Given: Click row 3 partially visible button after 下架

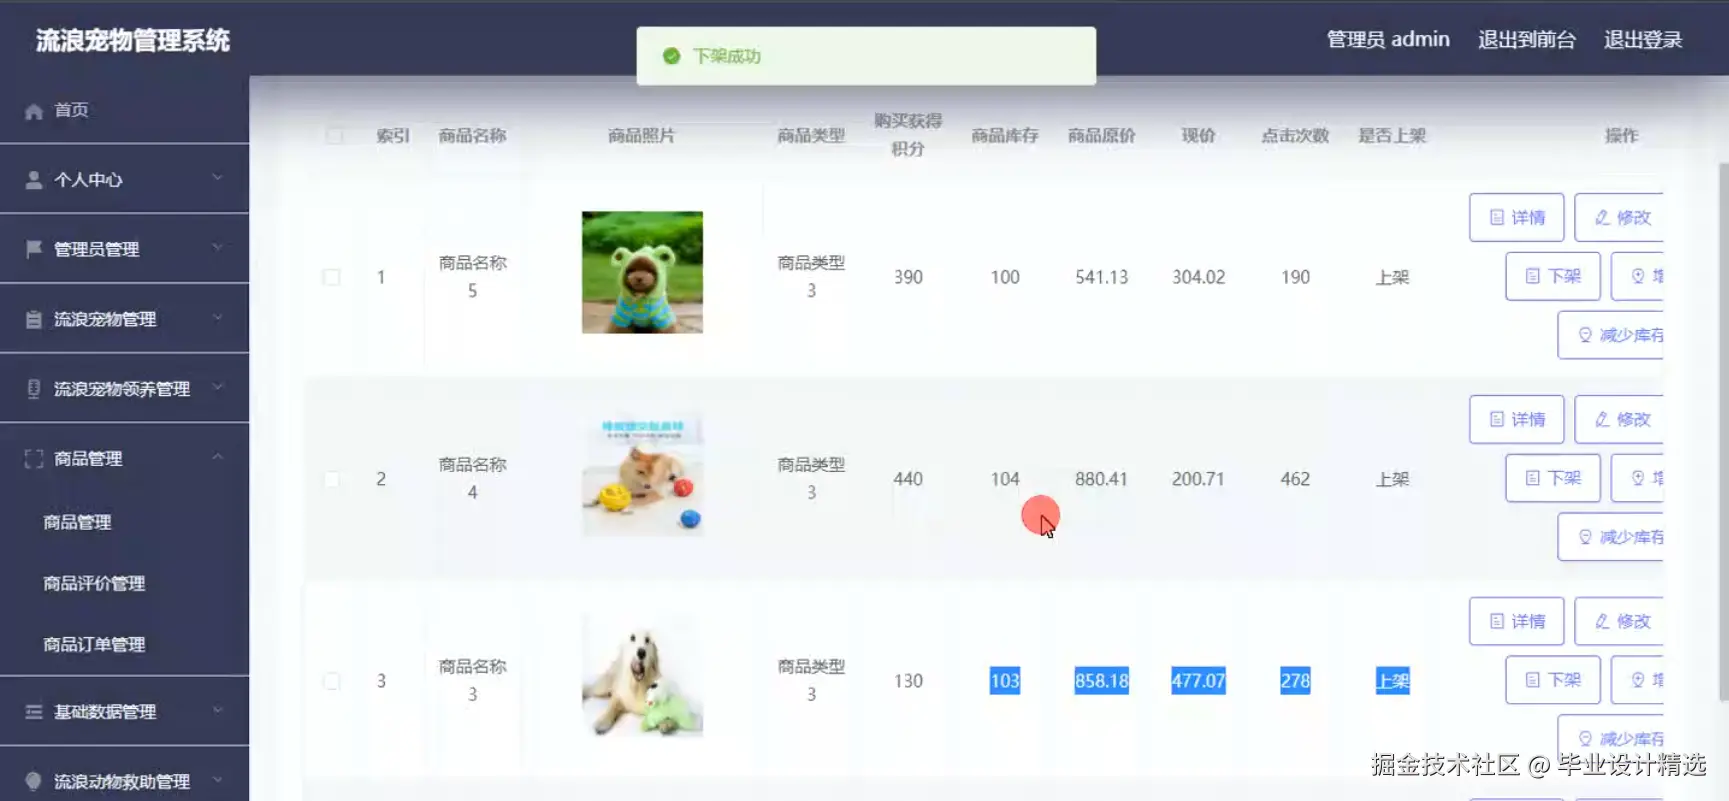Looking at the screenshot, I should pos(1637,680).
